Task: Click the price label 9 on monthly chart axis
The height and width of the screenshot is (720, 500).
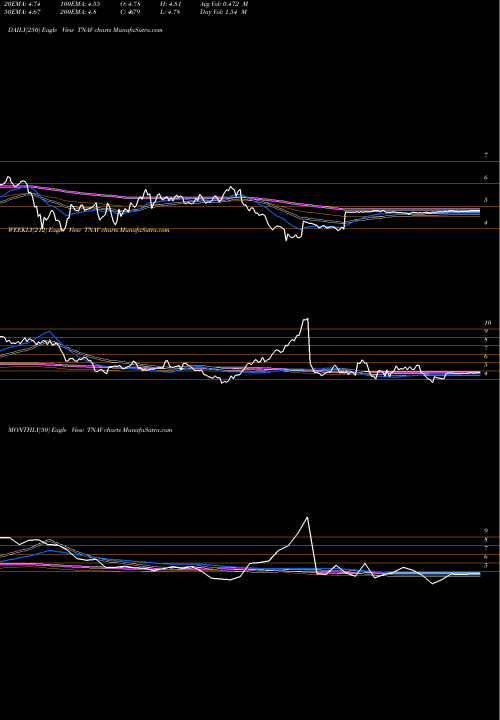Action: [486, 530]
